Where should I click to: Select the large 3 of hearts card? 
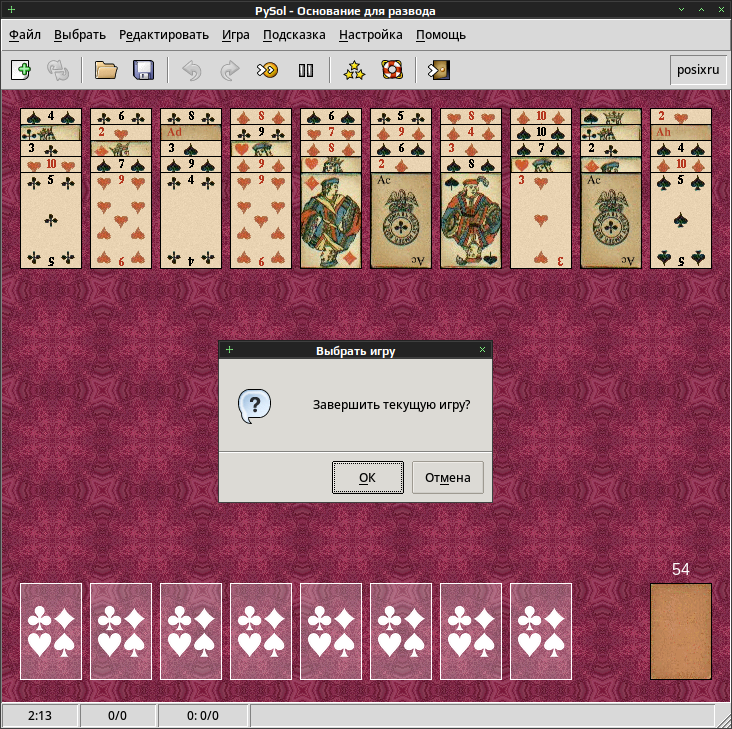541,220
